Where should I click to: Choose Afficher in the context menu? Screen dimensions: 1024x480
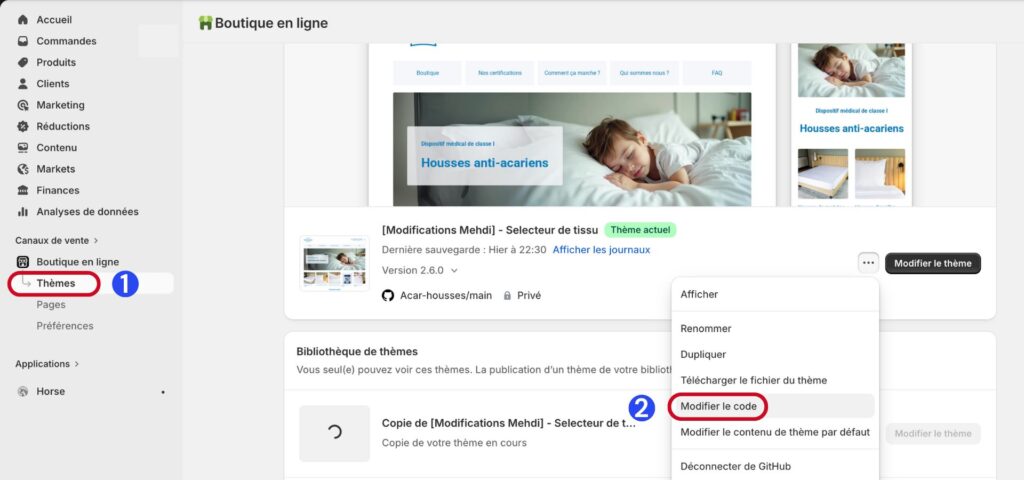(x=699, y=295)
